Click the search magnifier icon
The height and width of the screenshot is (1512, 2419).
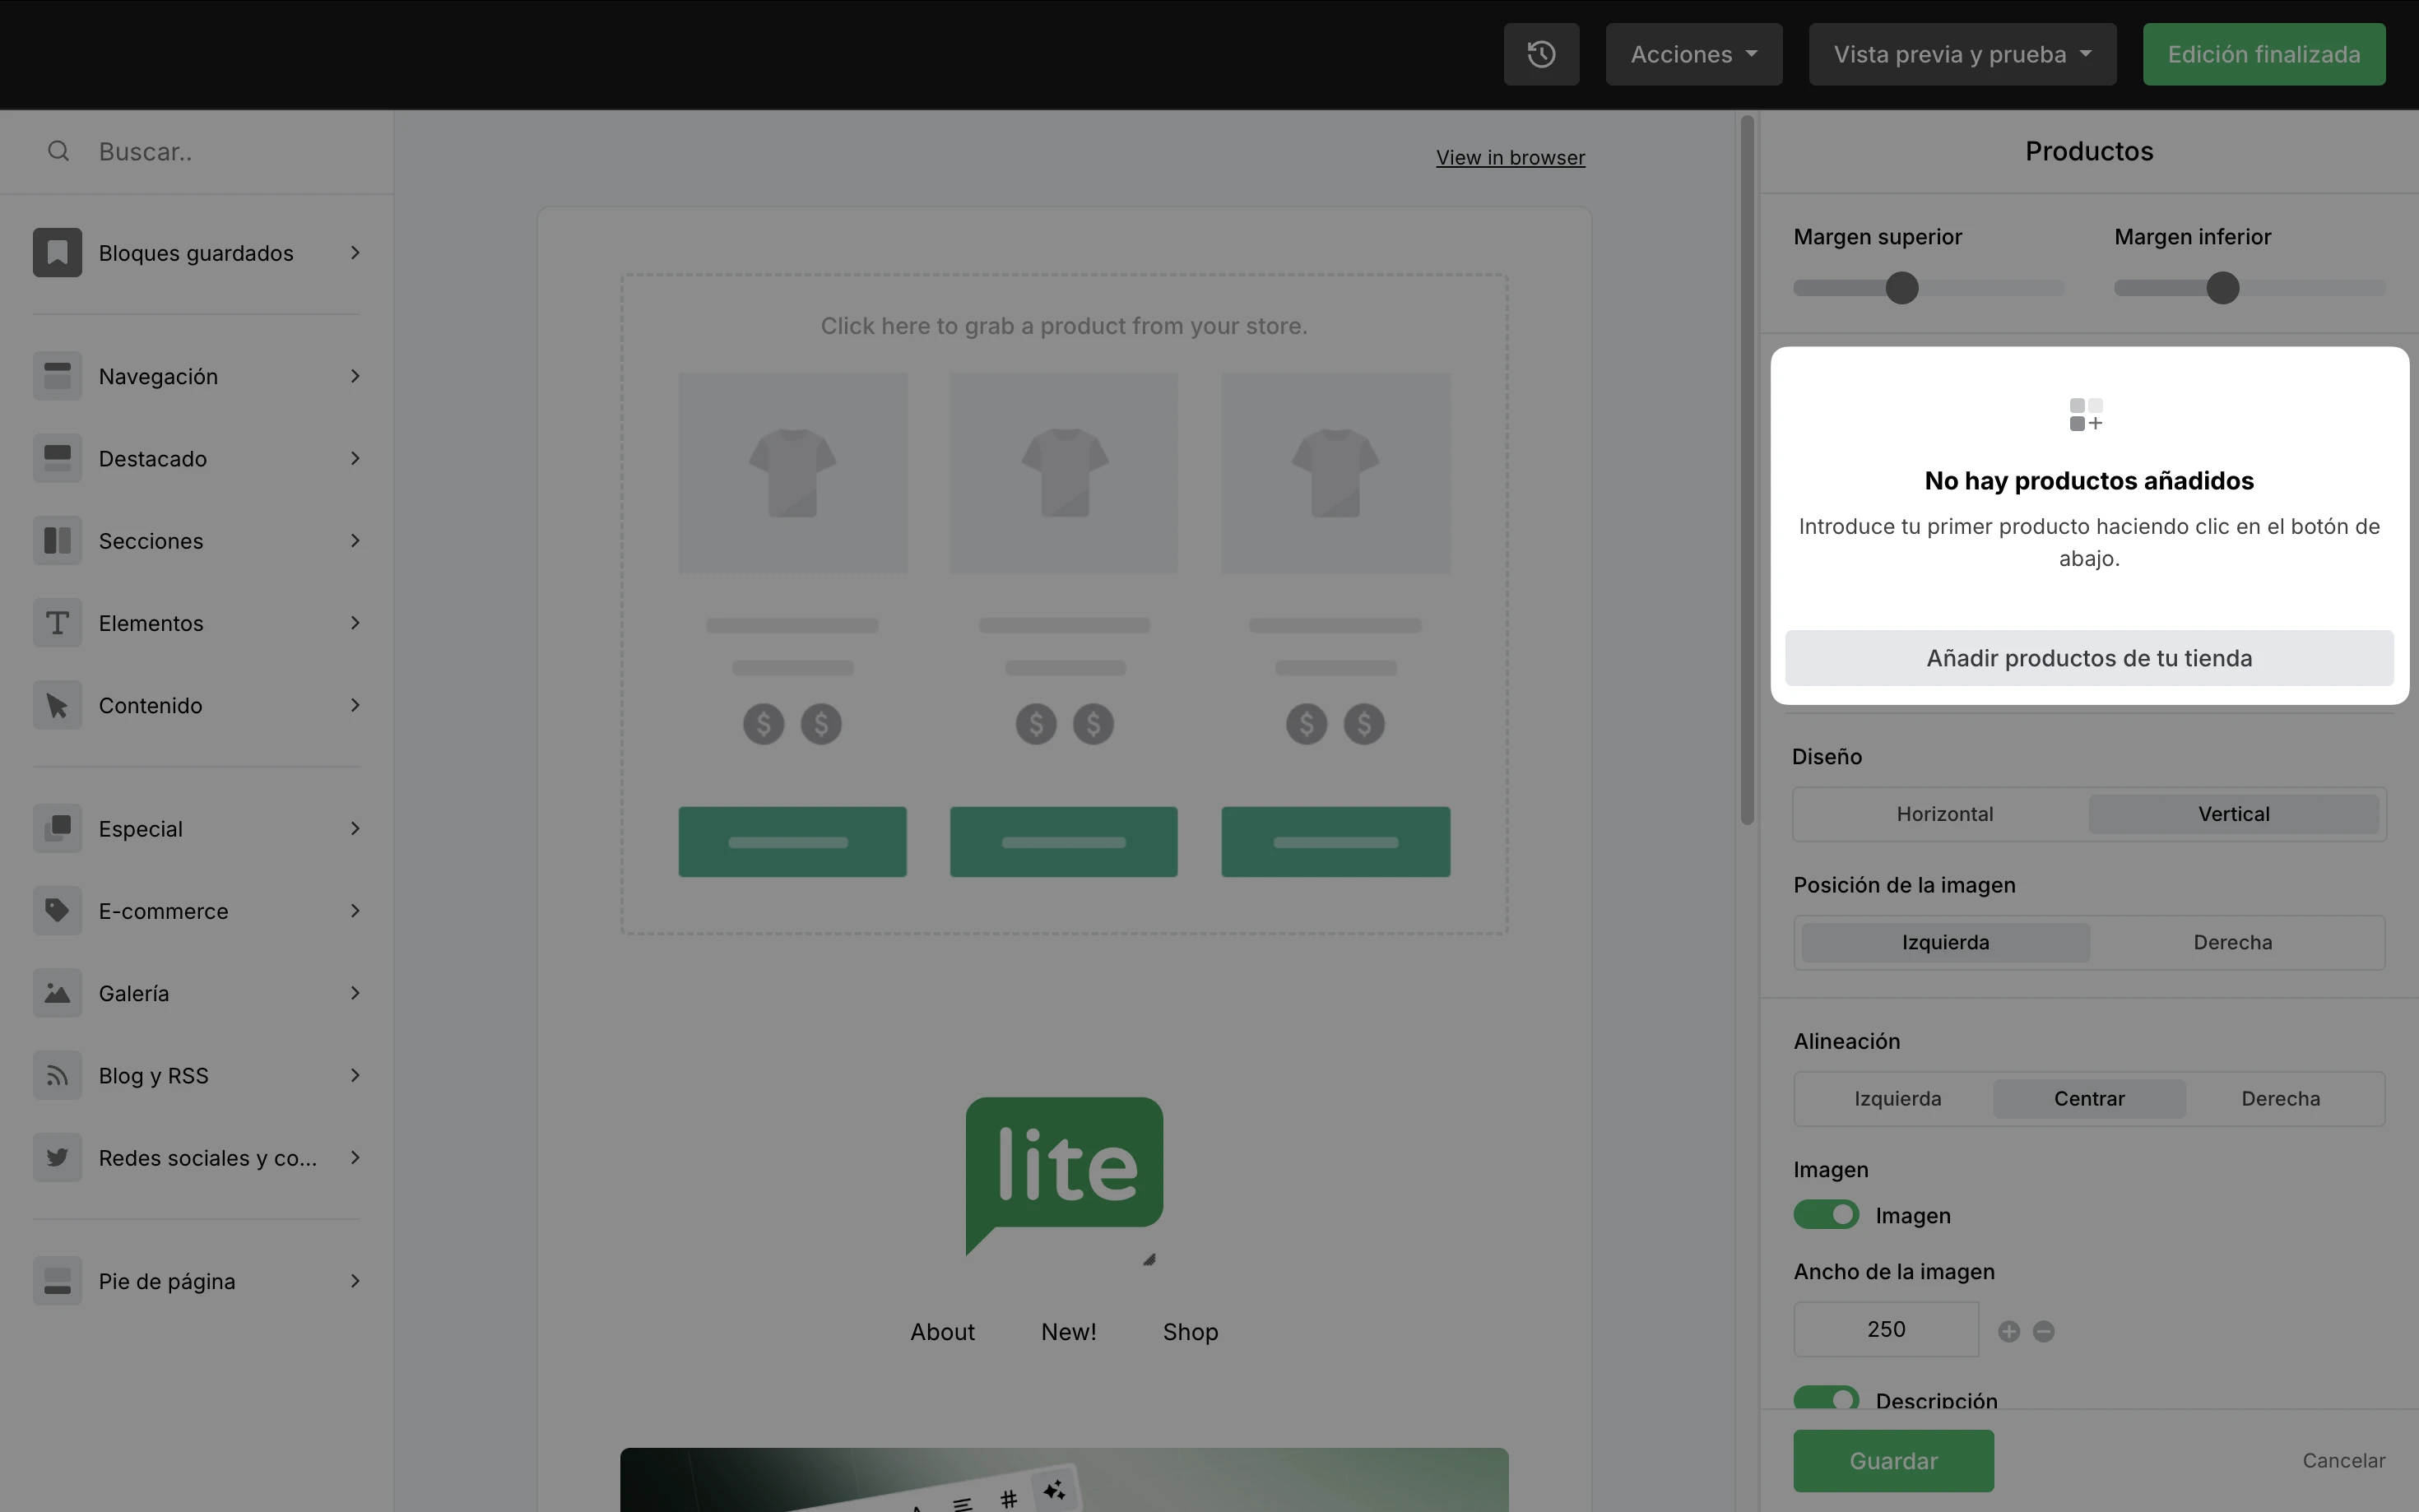[59, 151]
